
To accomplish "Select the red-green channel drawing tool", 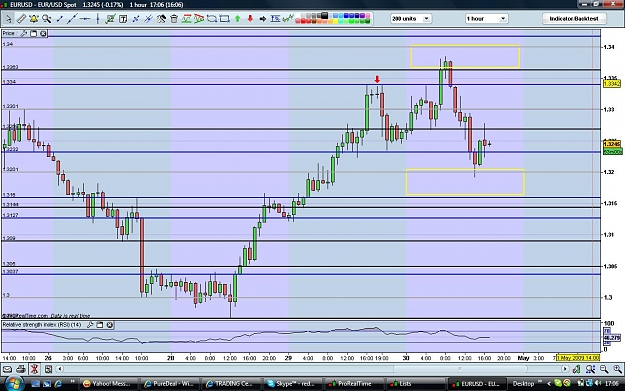I will click(x=186, y=19).
